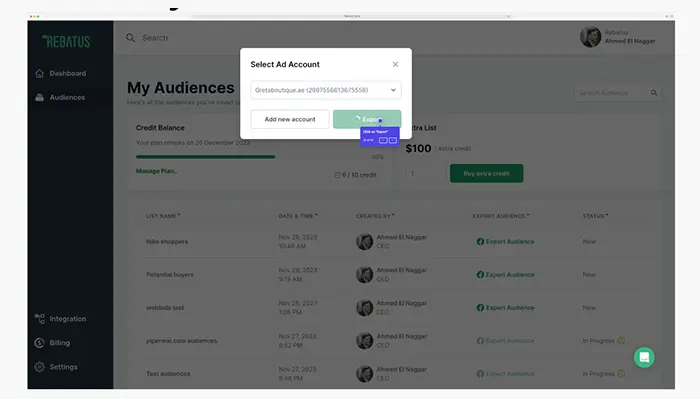Open Audiences in the sidebar

pos(67,97)
